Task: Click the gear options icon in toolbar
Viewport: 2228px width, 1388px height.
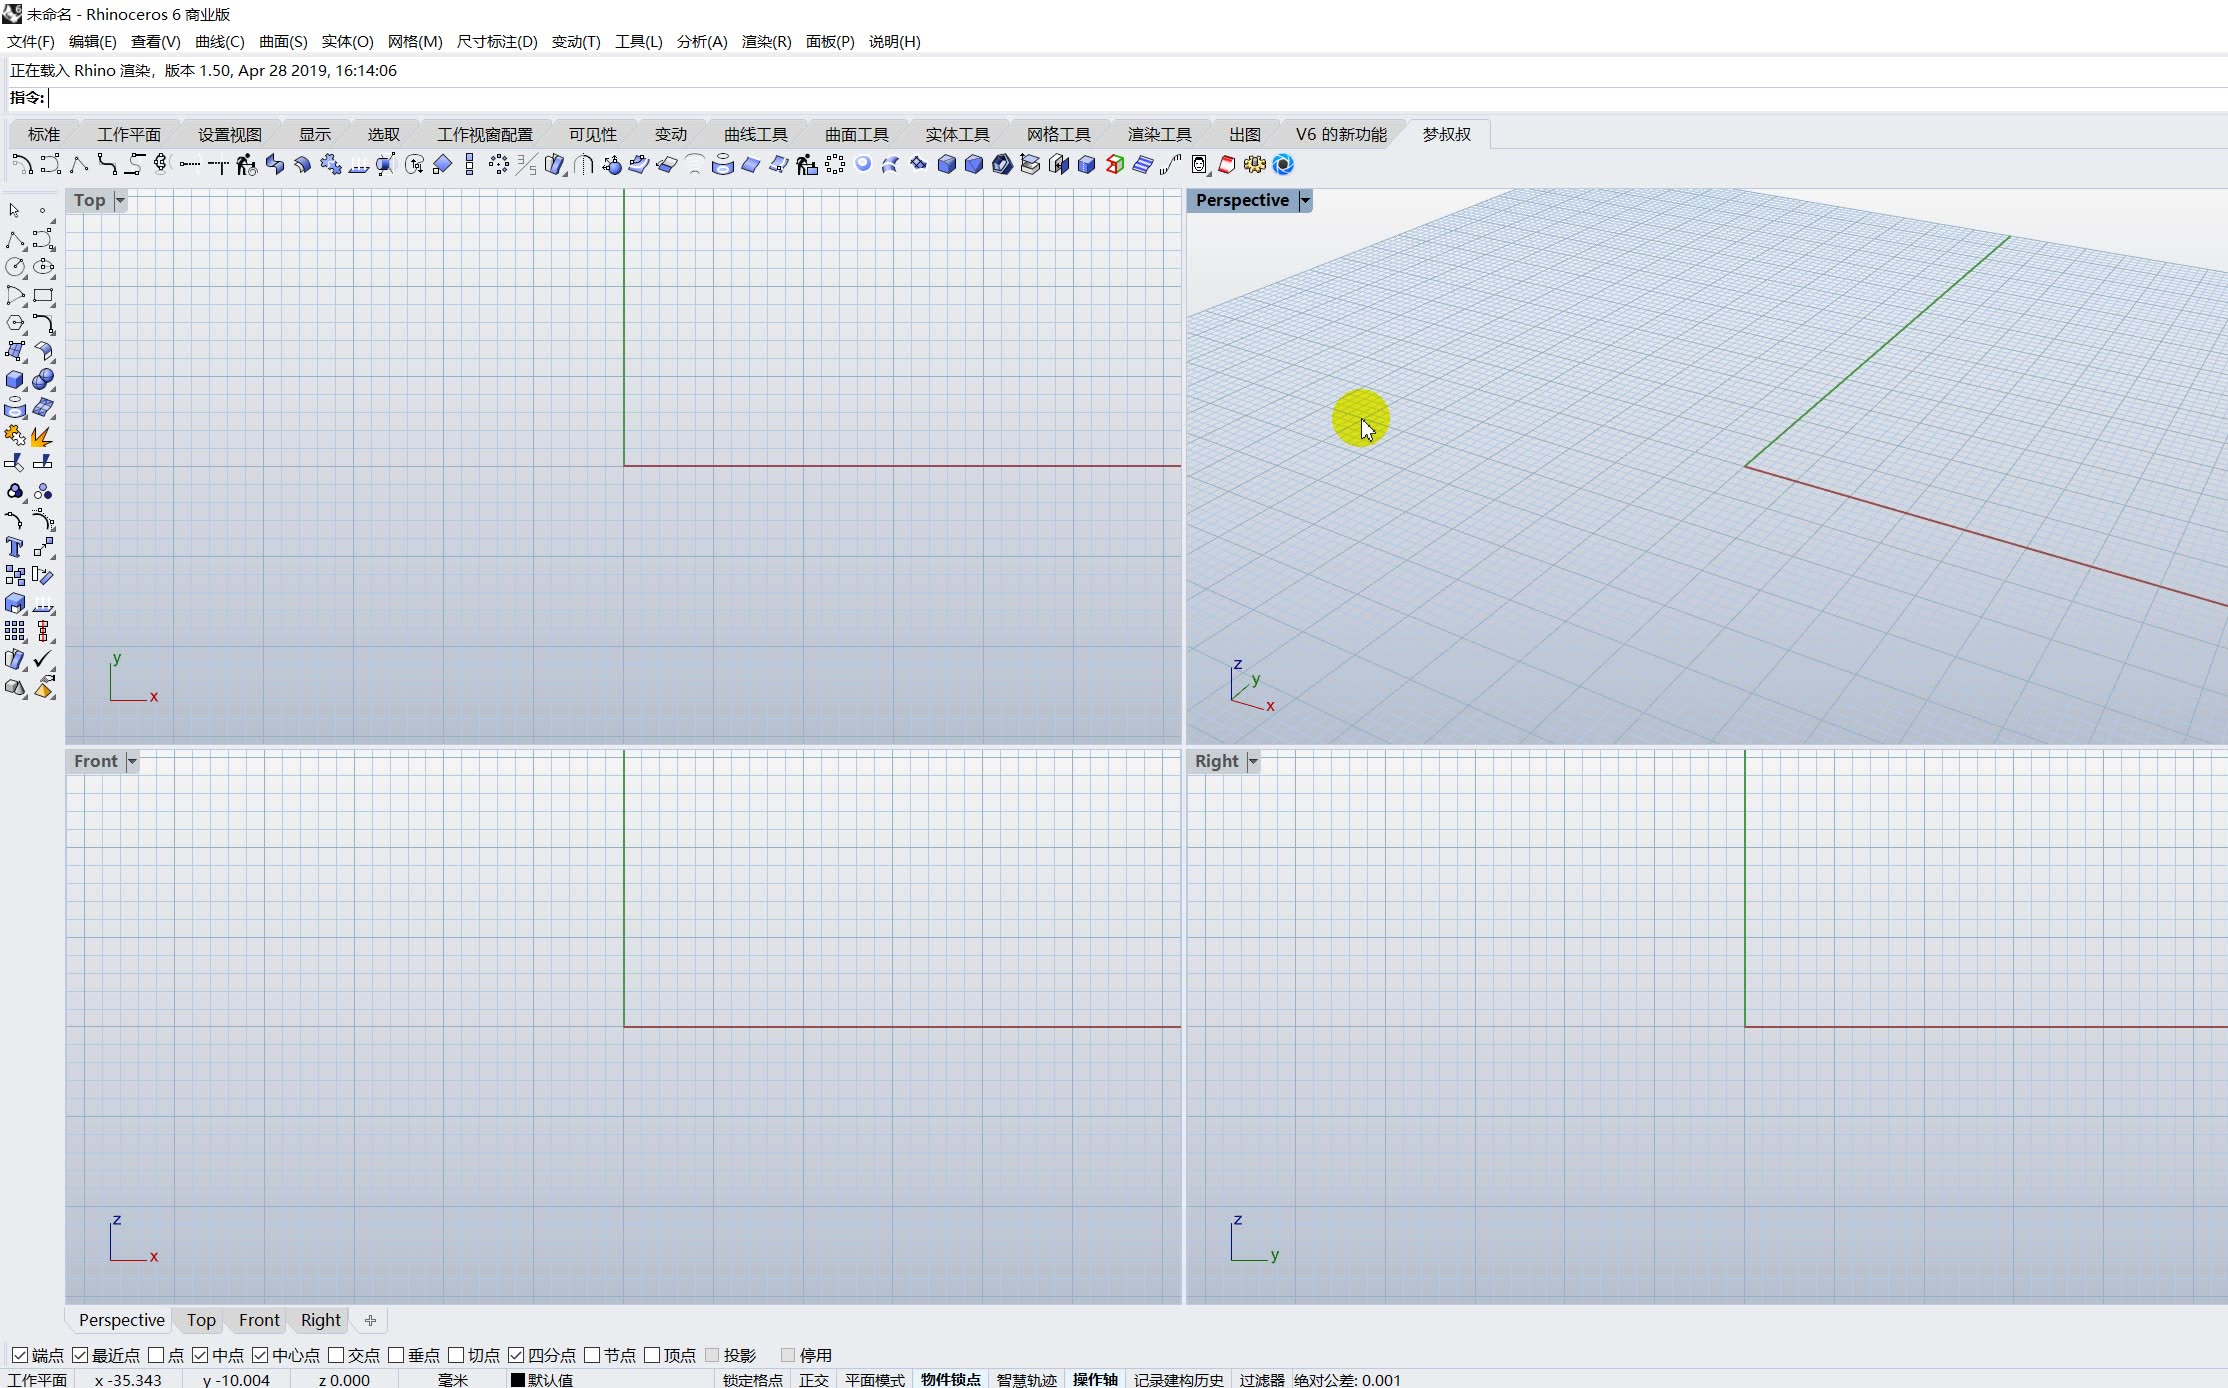Action: click(x=1254, y=165)
